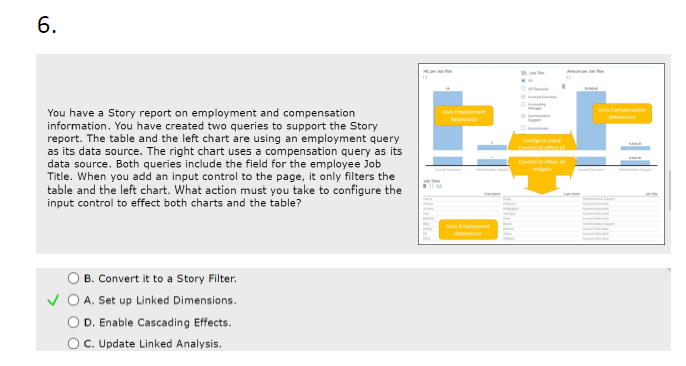Click the Uses Employment datasource callout over the table
The height and width of the screenshot is (366, 686).
pos(468,230)
